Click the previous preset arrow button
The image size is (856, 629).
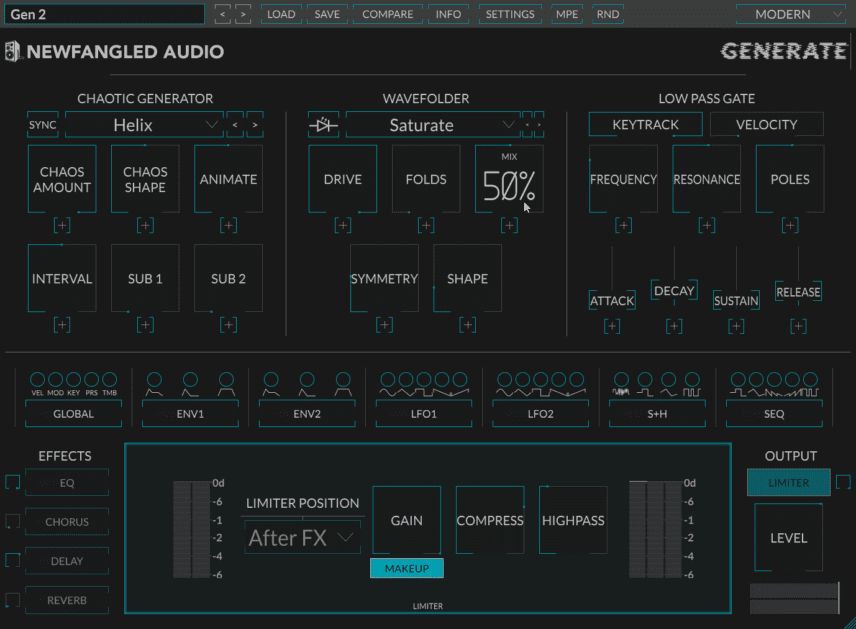click(222, 14)
